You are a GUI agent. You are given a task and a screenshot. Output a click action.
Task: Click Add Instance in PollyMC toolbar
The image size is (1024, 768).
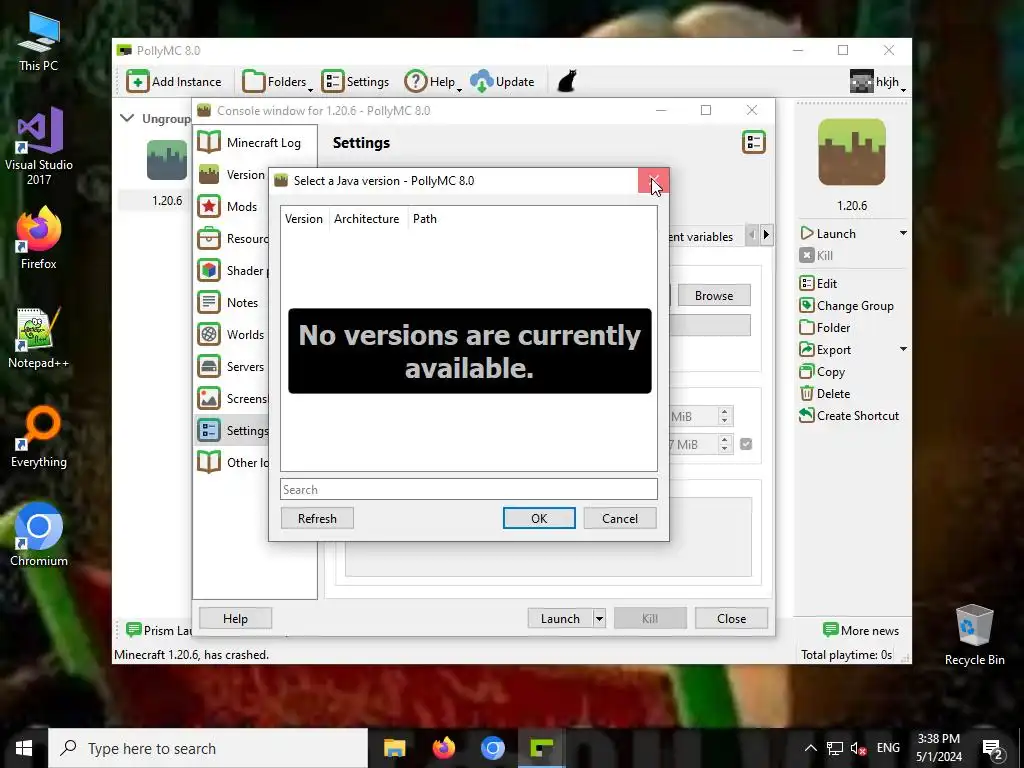[x=174, y=82]
